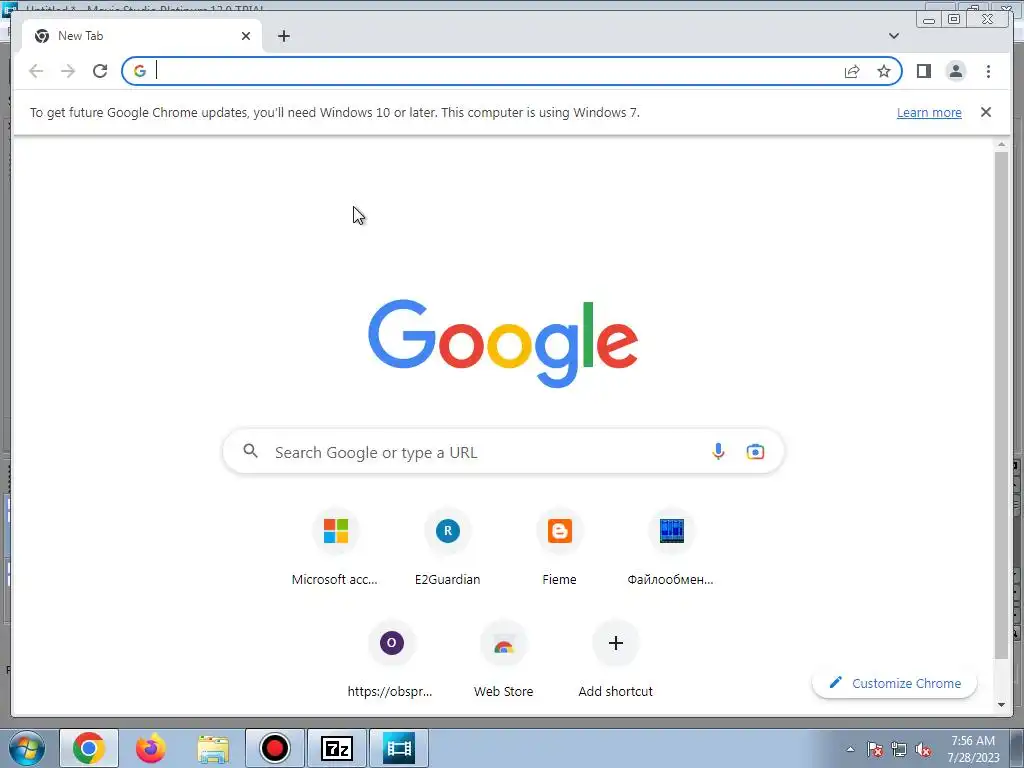
Task: Click the Learn more link
Action: tap(929, 112)
